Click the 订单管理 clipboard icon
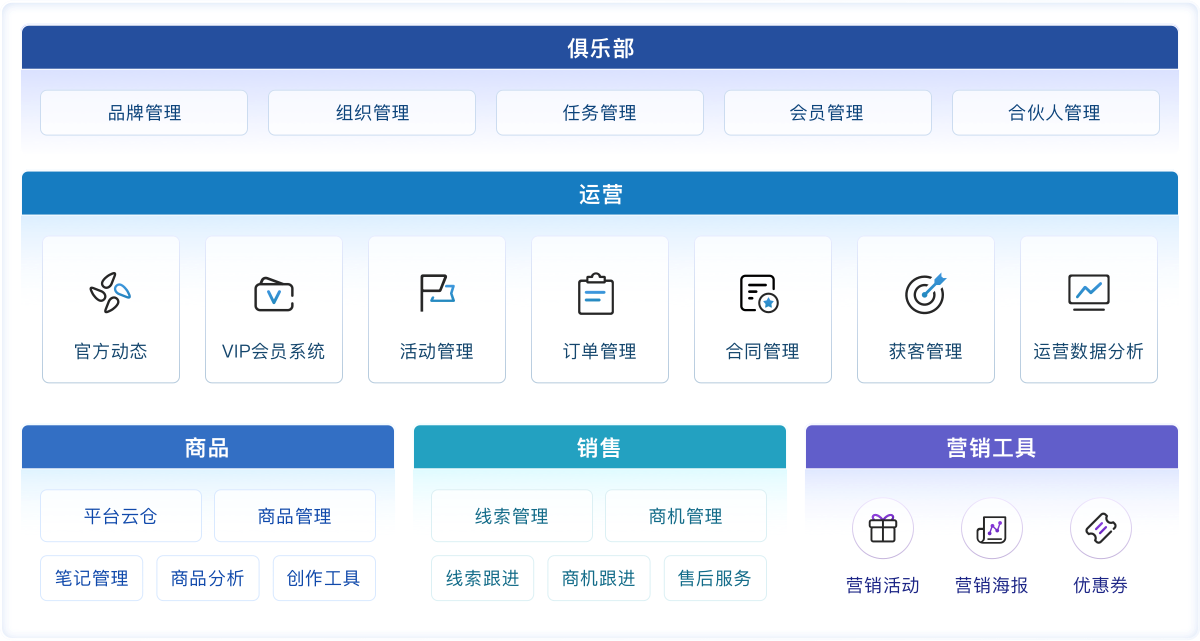1200x641 pixels. tap(600, 294)
